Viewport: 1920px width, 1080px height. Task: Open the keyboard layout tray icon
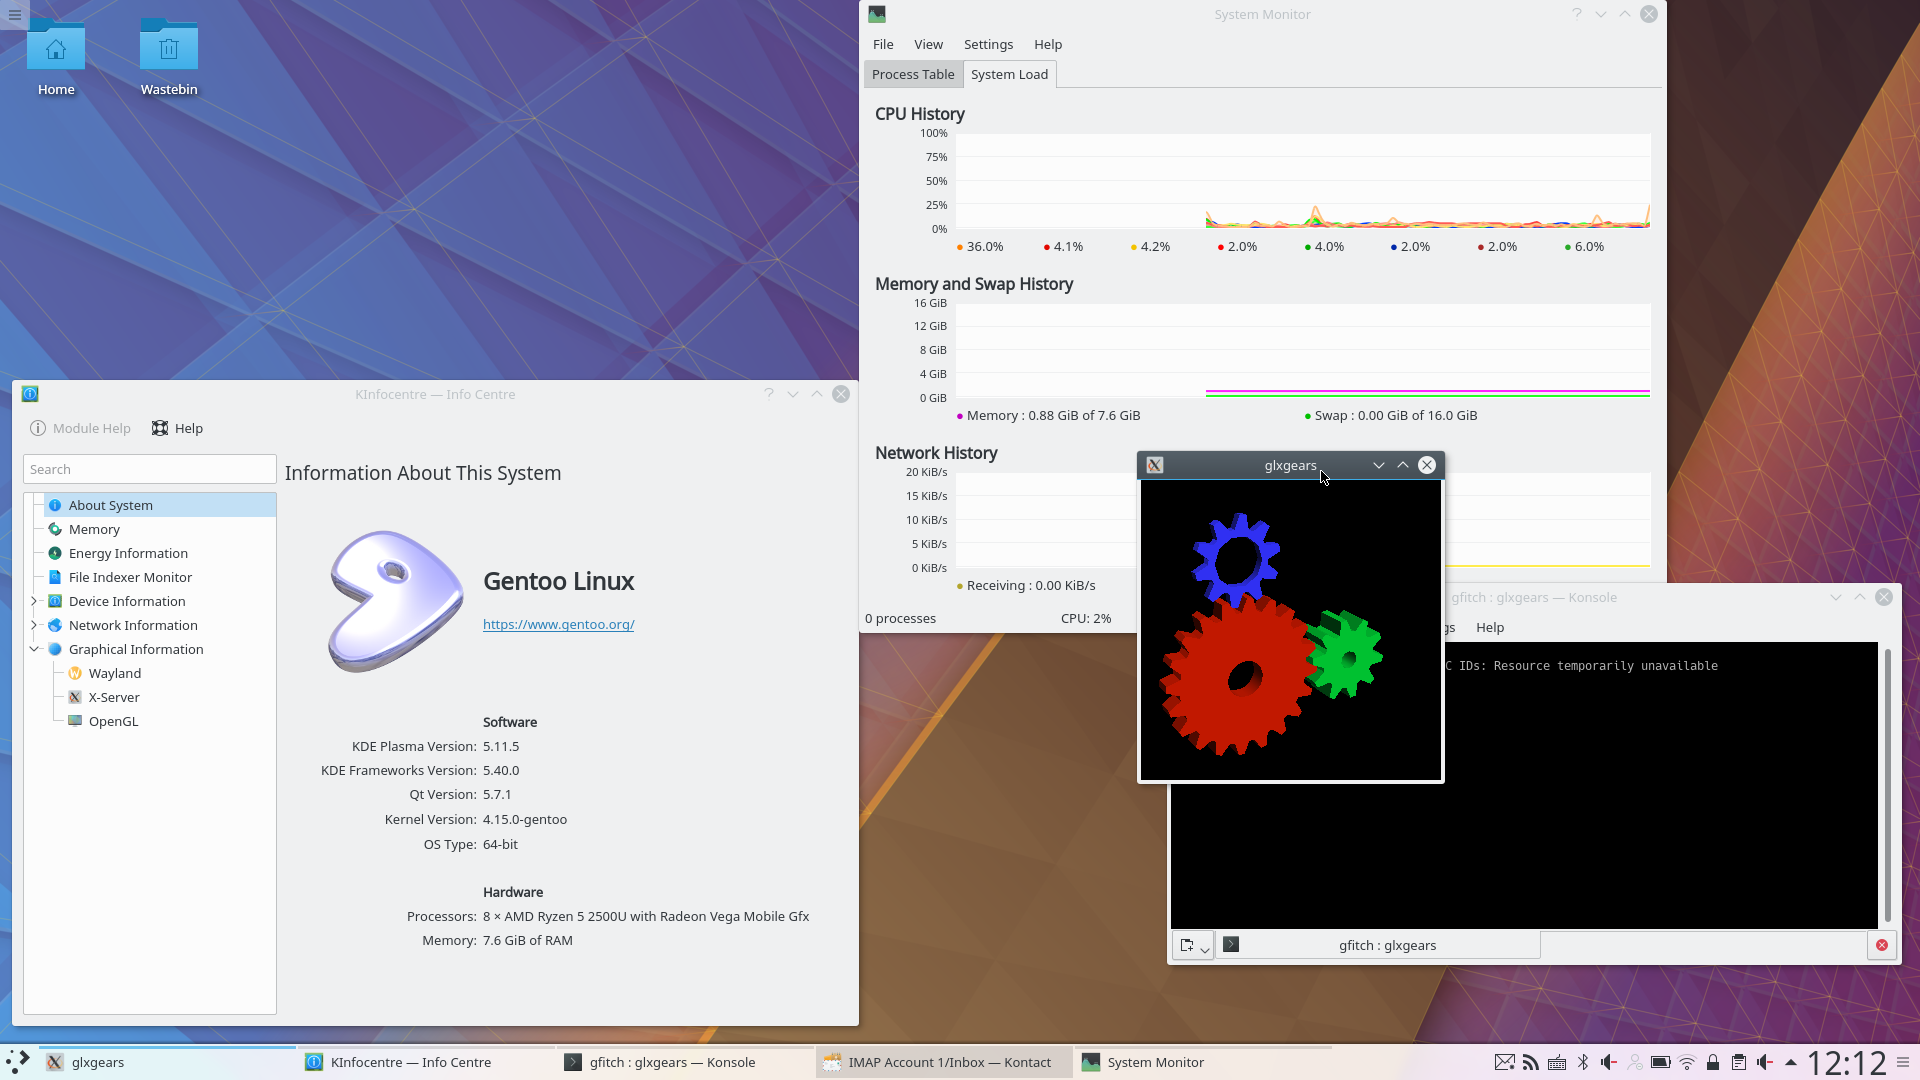pos(1557,1062)
